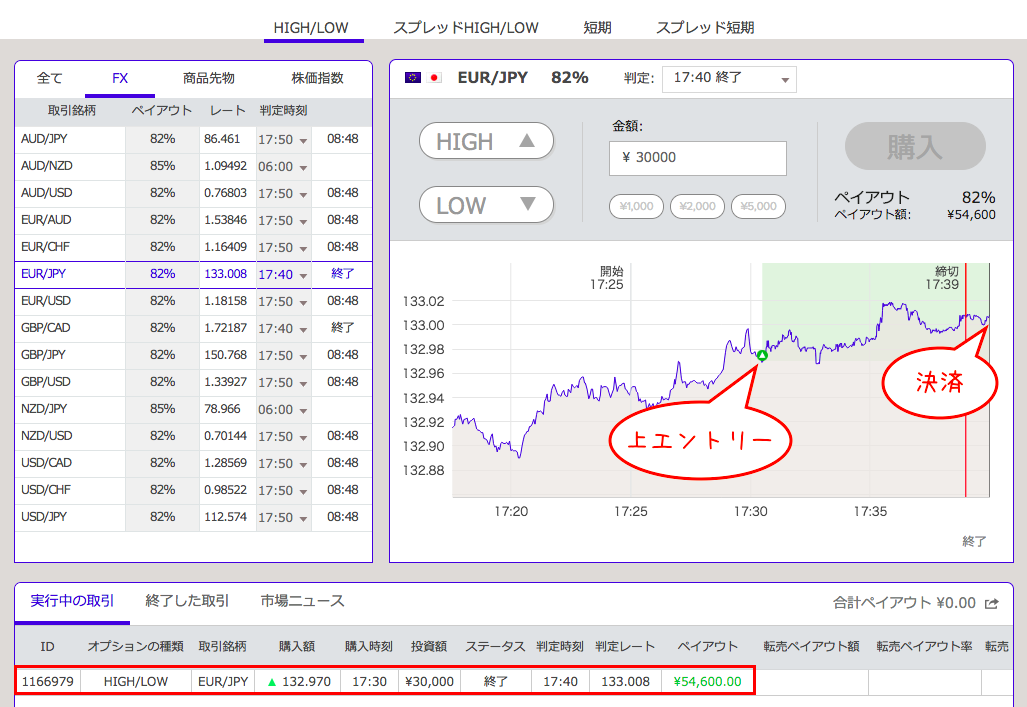This screenshot has height=707, width=1027.
Task: Switch to 商品先物 category tab
Action: [x=209, y=78]
